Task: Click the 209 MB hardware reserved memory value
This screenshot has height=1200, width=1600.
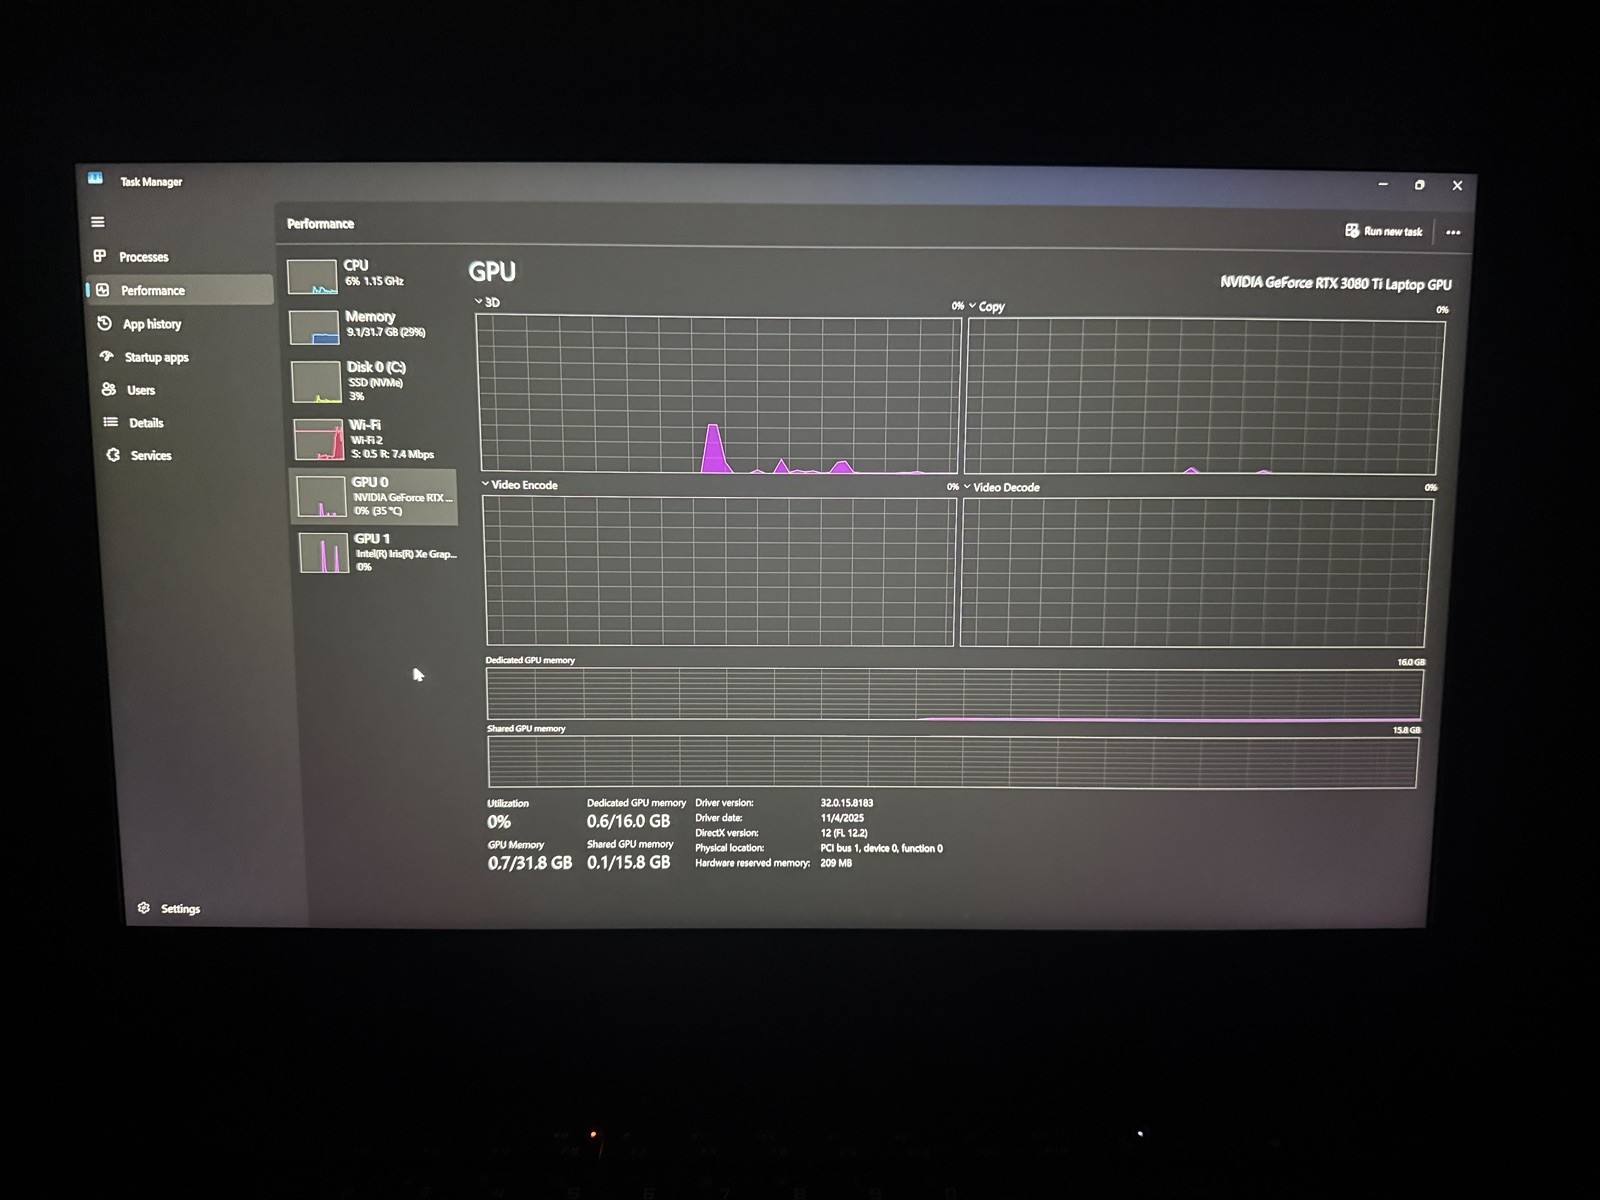Action: pyautogui.click(x=836, y=863)
